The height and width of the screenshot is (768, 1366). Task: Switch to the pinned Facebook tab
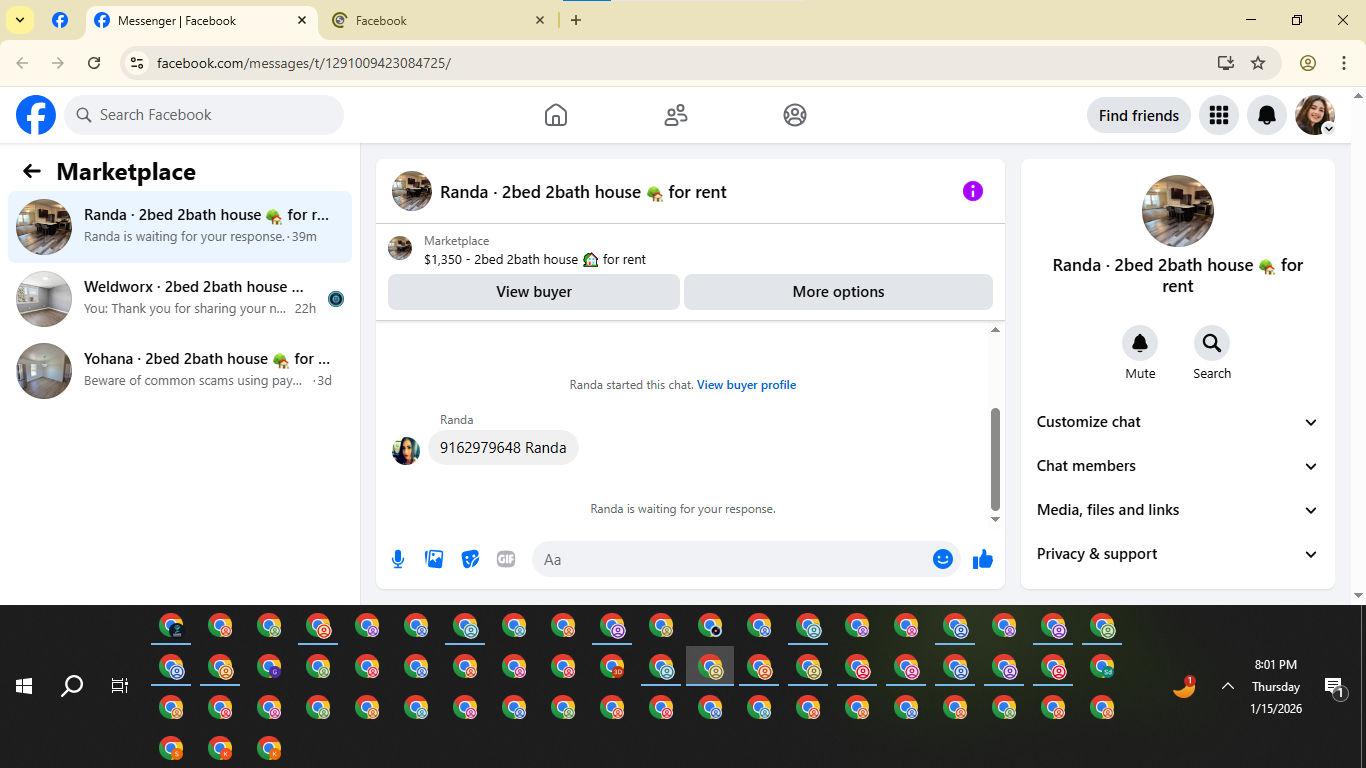(x=60, y=20)
